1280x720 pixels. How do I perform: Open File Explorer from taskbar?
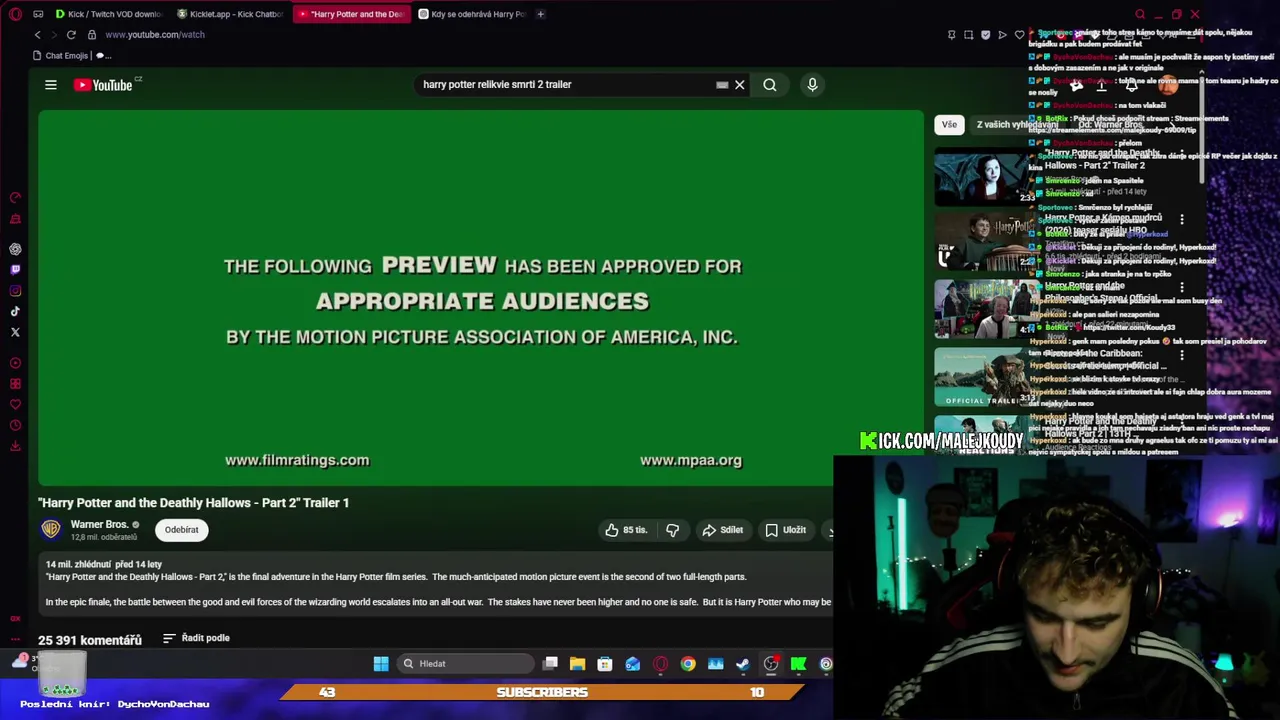click(577, 664)
